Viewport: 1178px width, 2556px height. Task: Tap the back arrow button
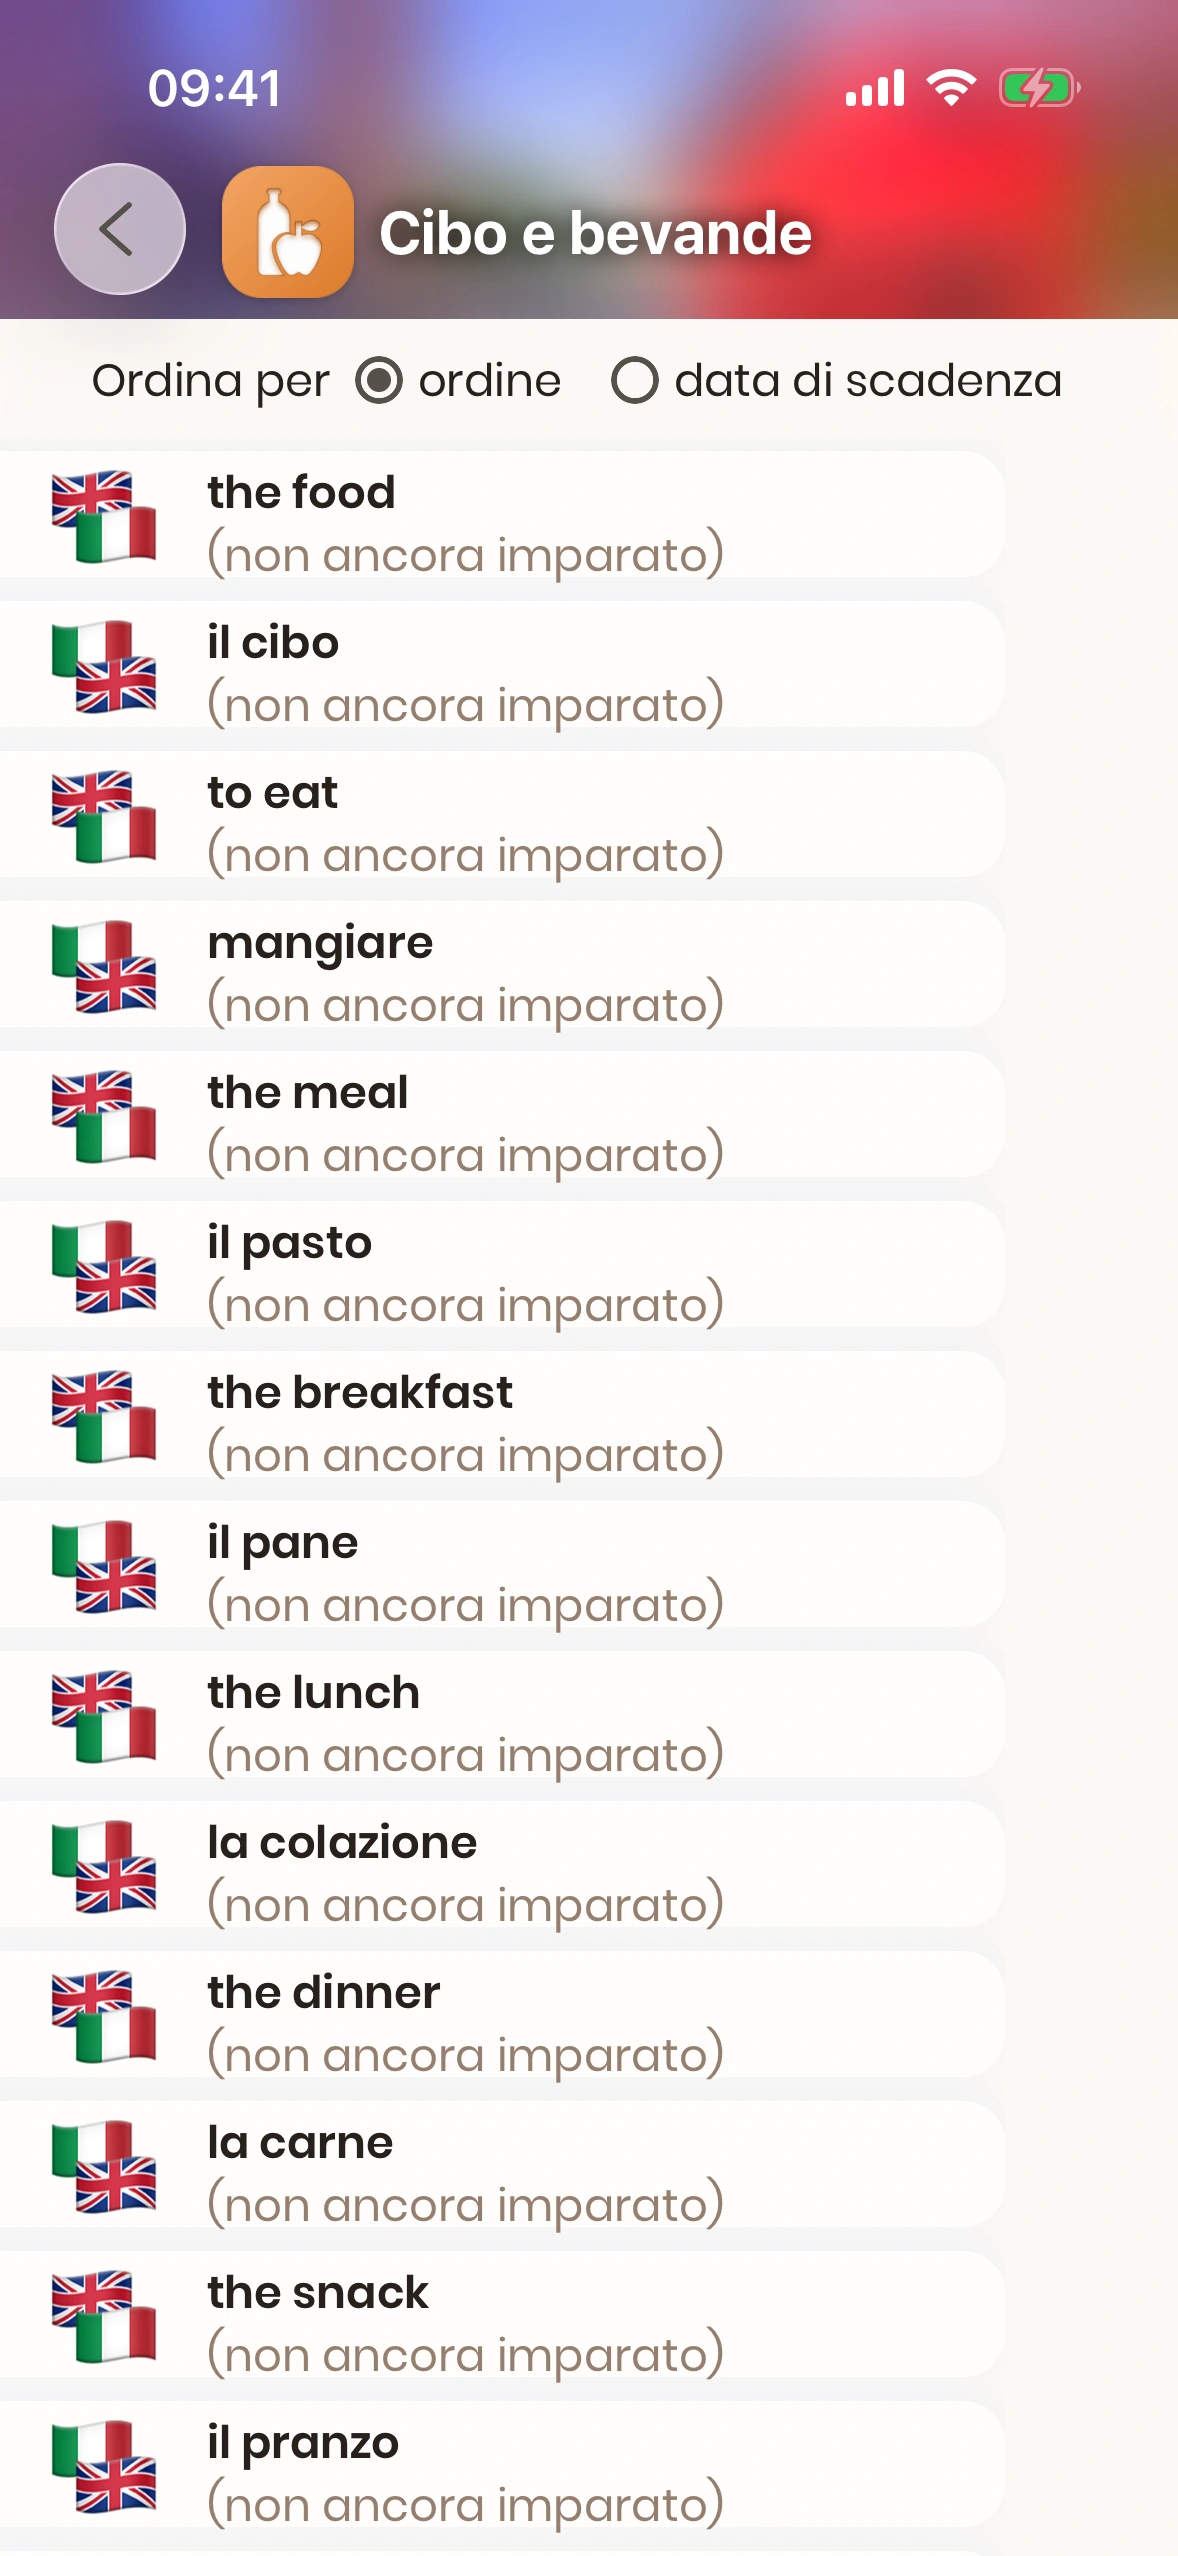(119, 229)
